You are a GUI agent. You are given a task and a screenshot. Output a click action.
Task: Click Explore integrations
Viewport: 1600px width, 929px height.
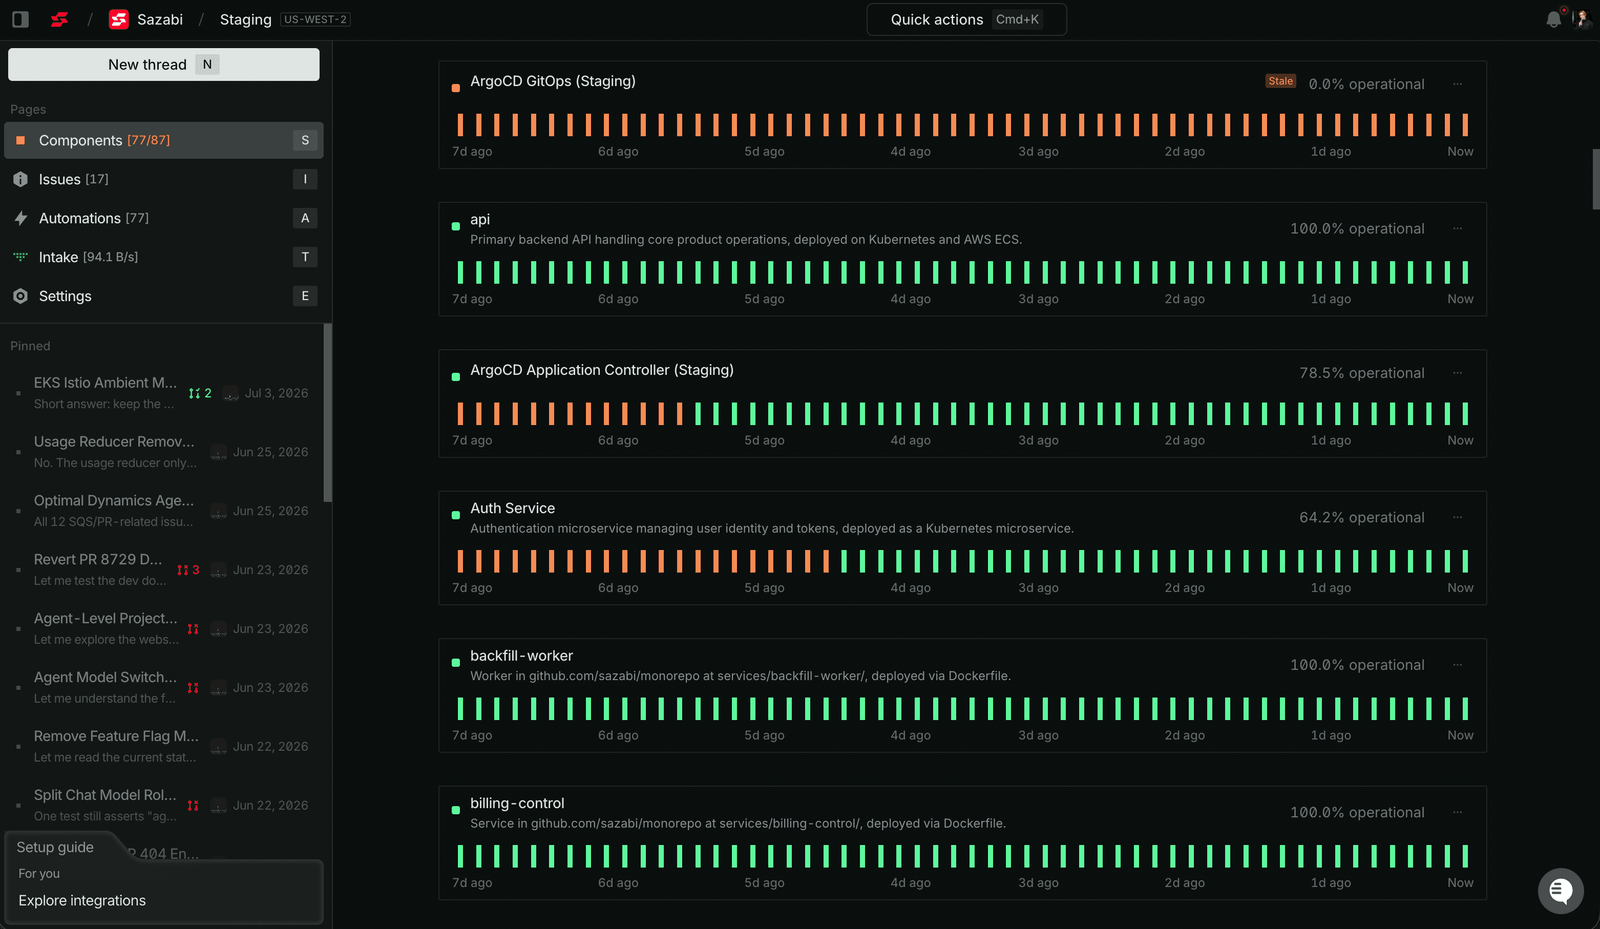tap(82, 900)
